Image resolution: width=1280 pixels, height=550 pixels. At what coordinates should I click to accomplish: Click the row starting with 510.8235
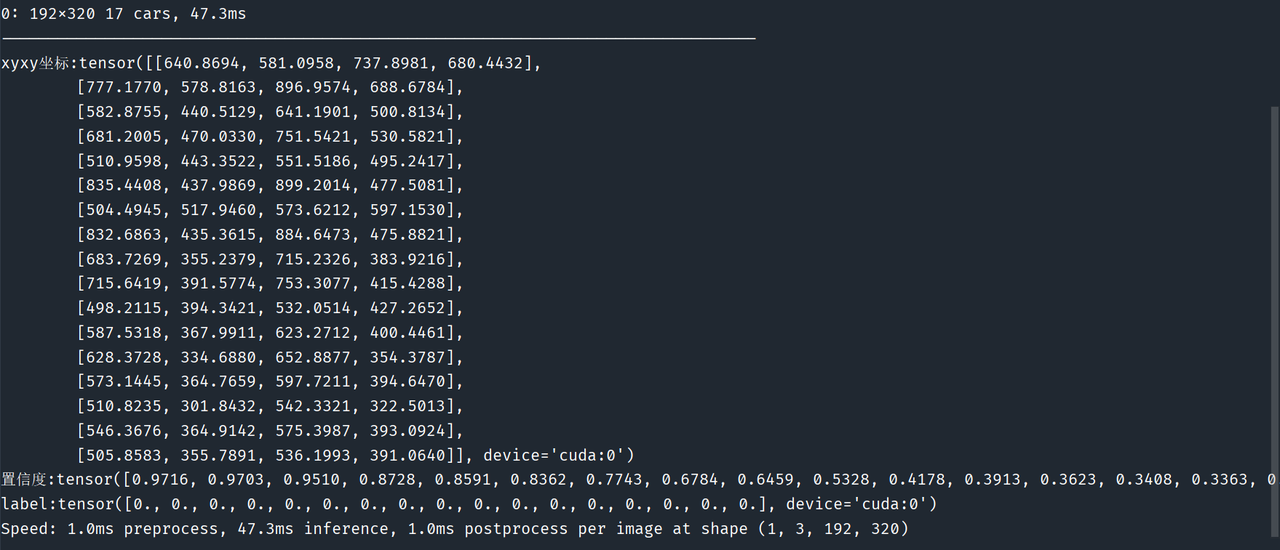click(x=270, y=406)
